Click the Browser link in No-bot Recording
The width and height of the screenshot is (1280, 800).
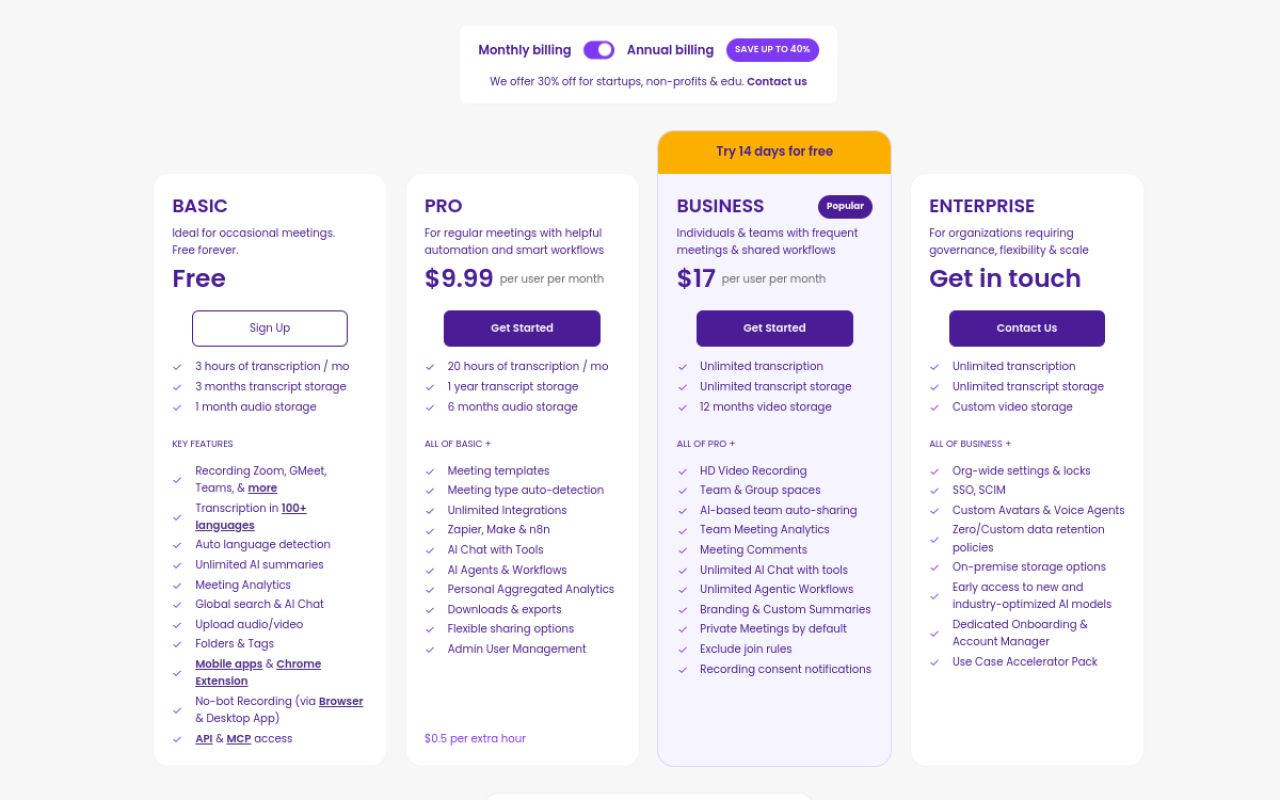(340, 701)
